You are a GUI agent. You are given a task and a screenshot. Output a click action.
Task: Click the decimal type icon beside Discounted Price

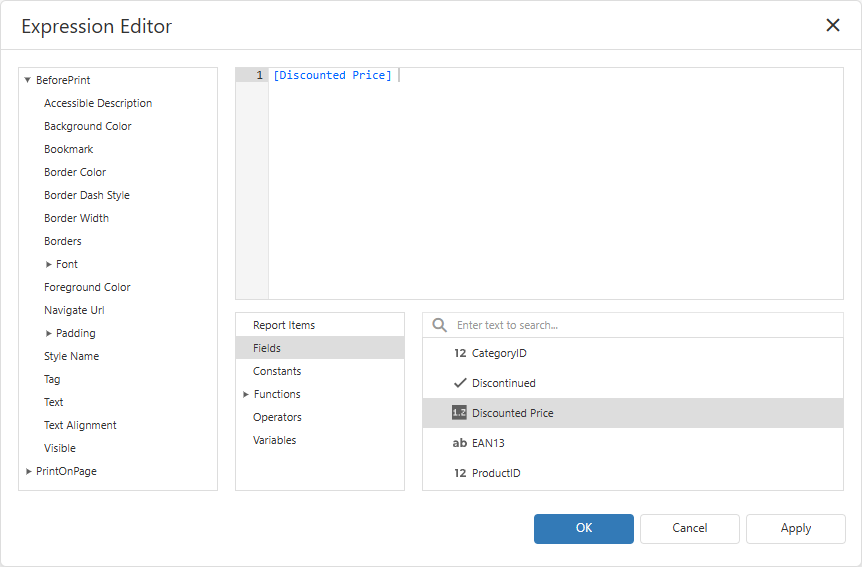tap(459, 412)
